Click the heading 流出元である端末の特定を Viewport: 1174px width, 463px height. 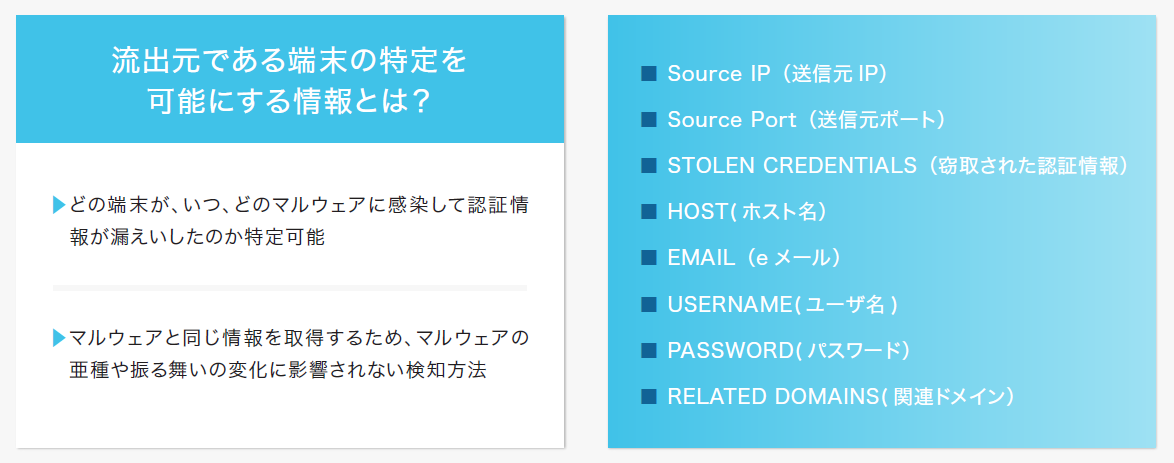pyautogui.click(x=289, y=61)
